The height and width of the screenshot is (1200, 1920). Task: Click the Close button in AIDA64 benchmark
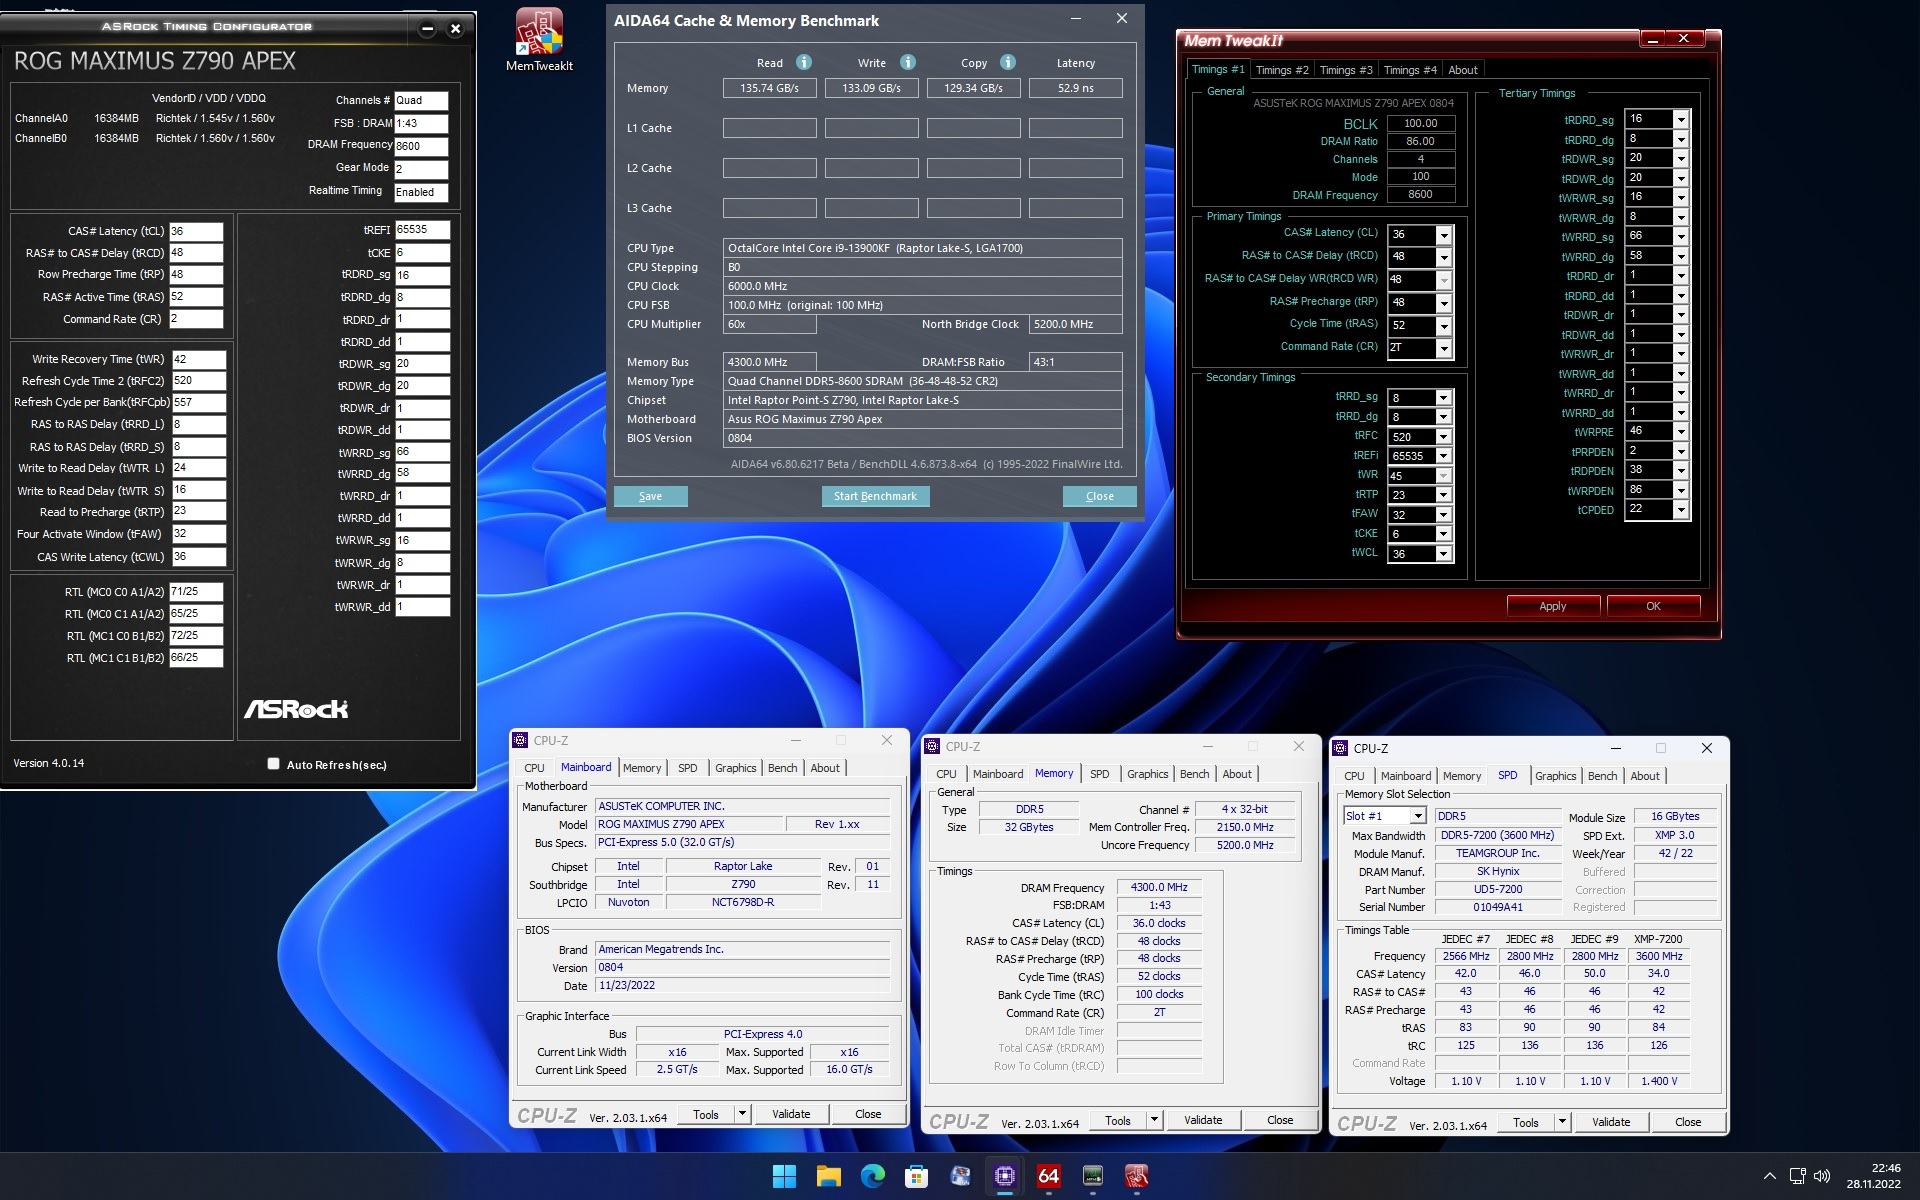point(1099,496)
